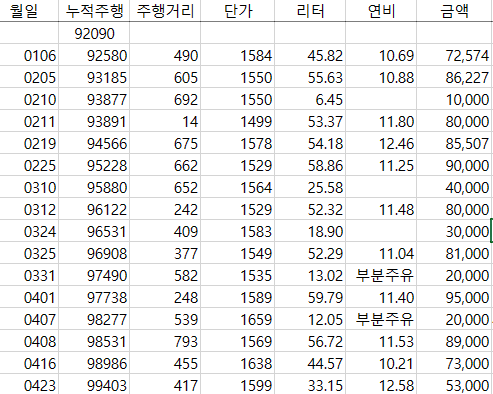Select the liters cell 18.90

coord(310,231)
